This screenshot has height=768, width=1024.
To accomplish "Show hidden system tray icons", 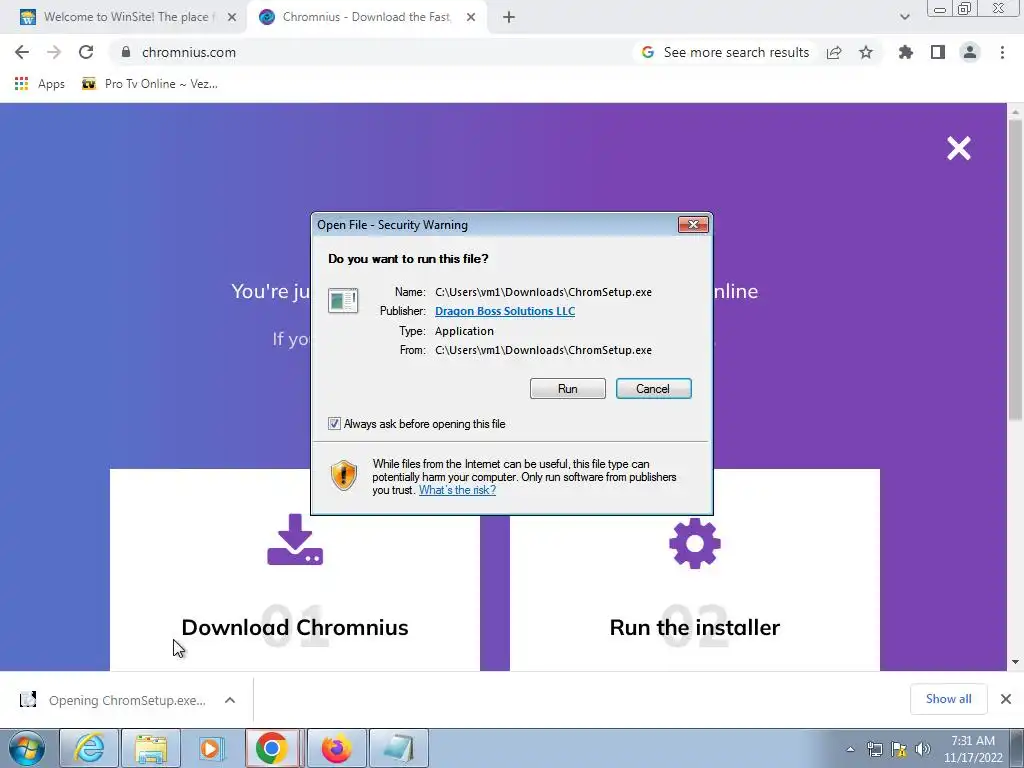I will (x=850, y=749).
